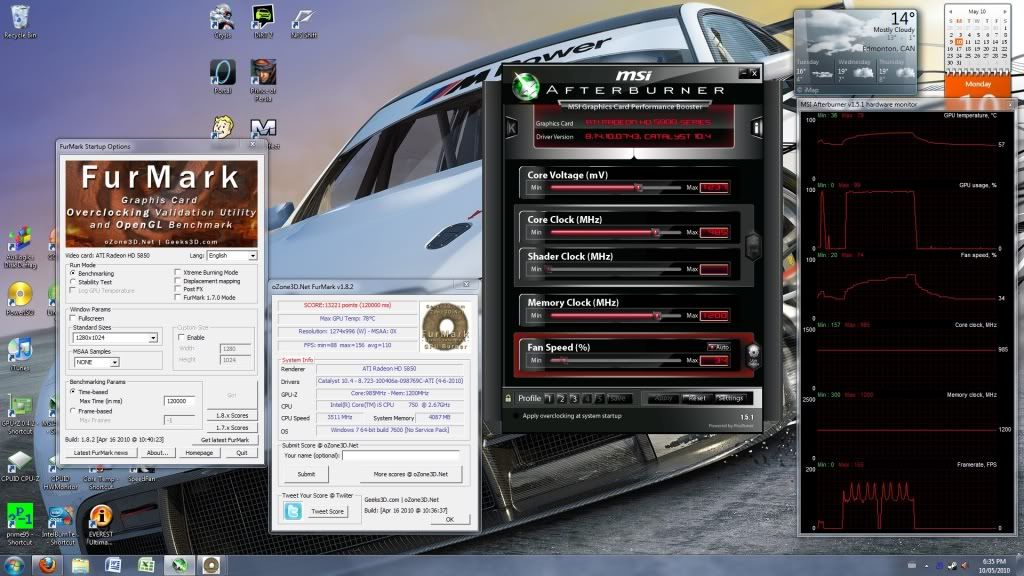Click the Twitter bird icon
Image resolution: width=1024 pixels, height=576 pixels.
click(293, 511)
